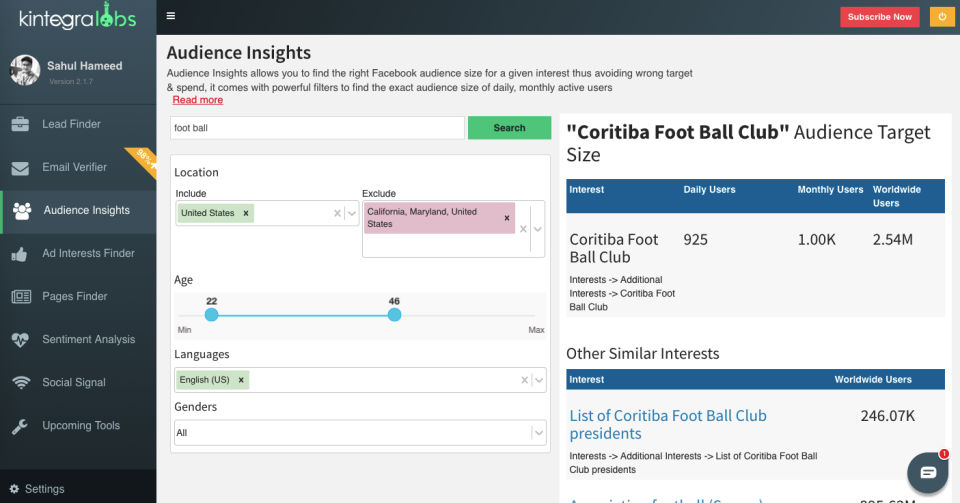Open the Read more link
This screenshot has height=503, width=960.
[197, 100]
